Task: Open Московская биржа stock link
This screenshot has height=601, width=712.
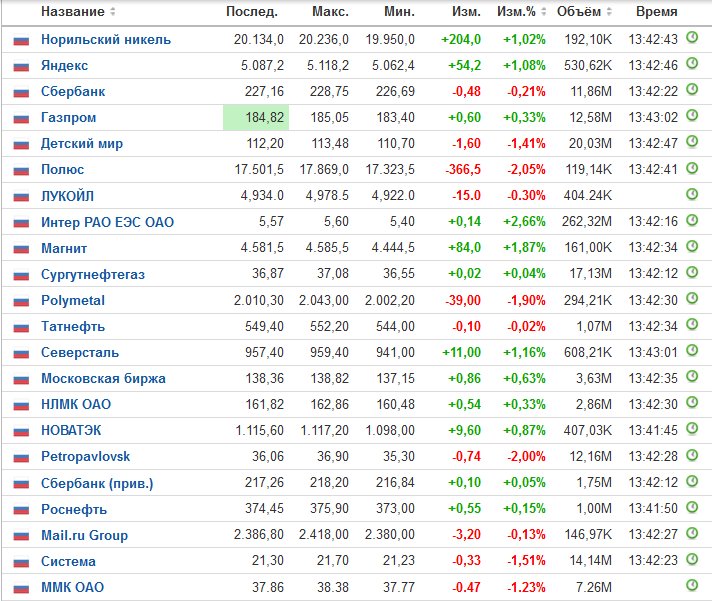Action: coord(104,379)
